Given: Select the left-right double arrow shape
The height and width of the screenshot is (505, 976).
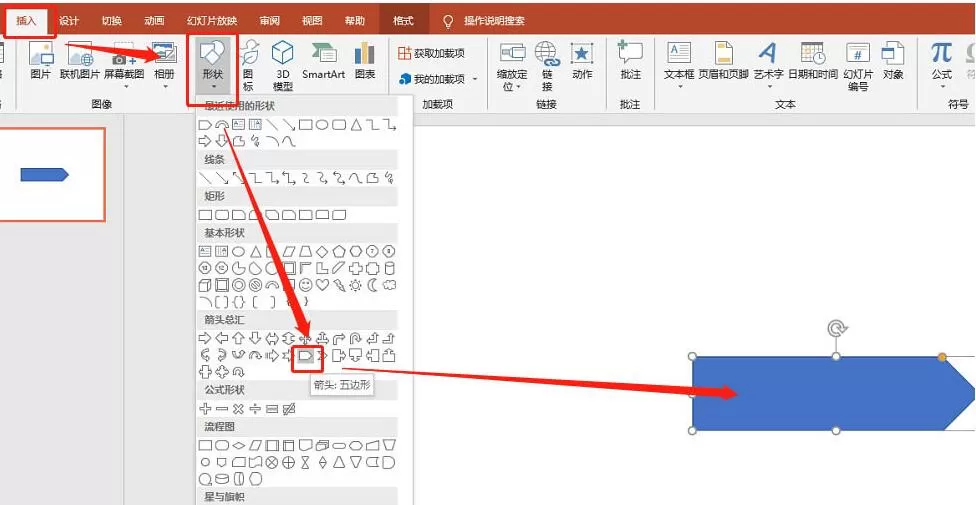Looking at the screenshot, I should click(271, 339).
